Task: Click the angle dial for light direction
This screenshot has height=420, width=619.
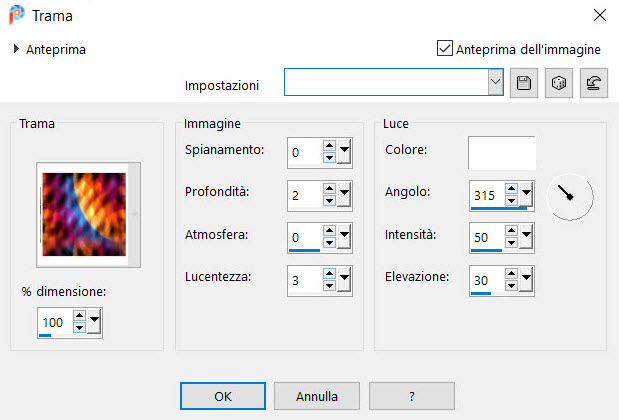Action: click(570, 197)
